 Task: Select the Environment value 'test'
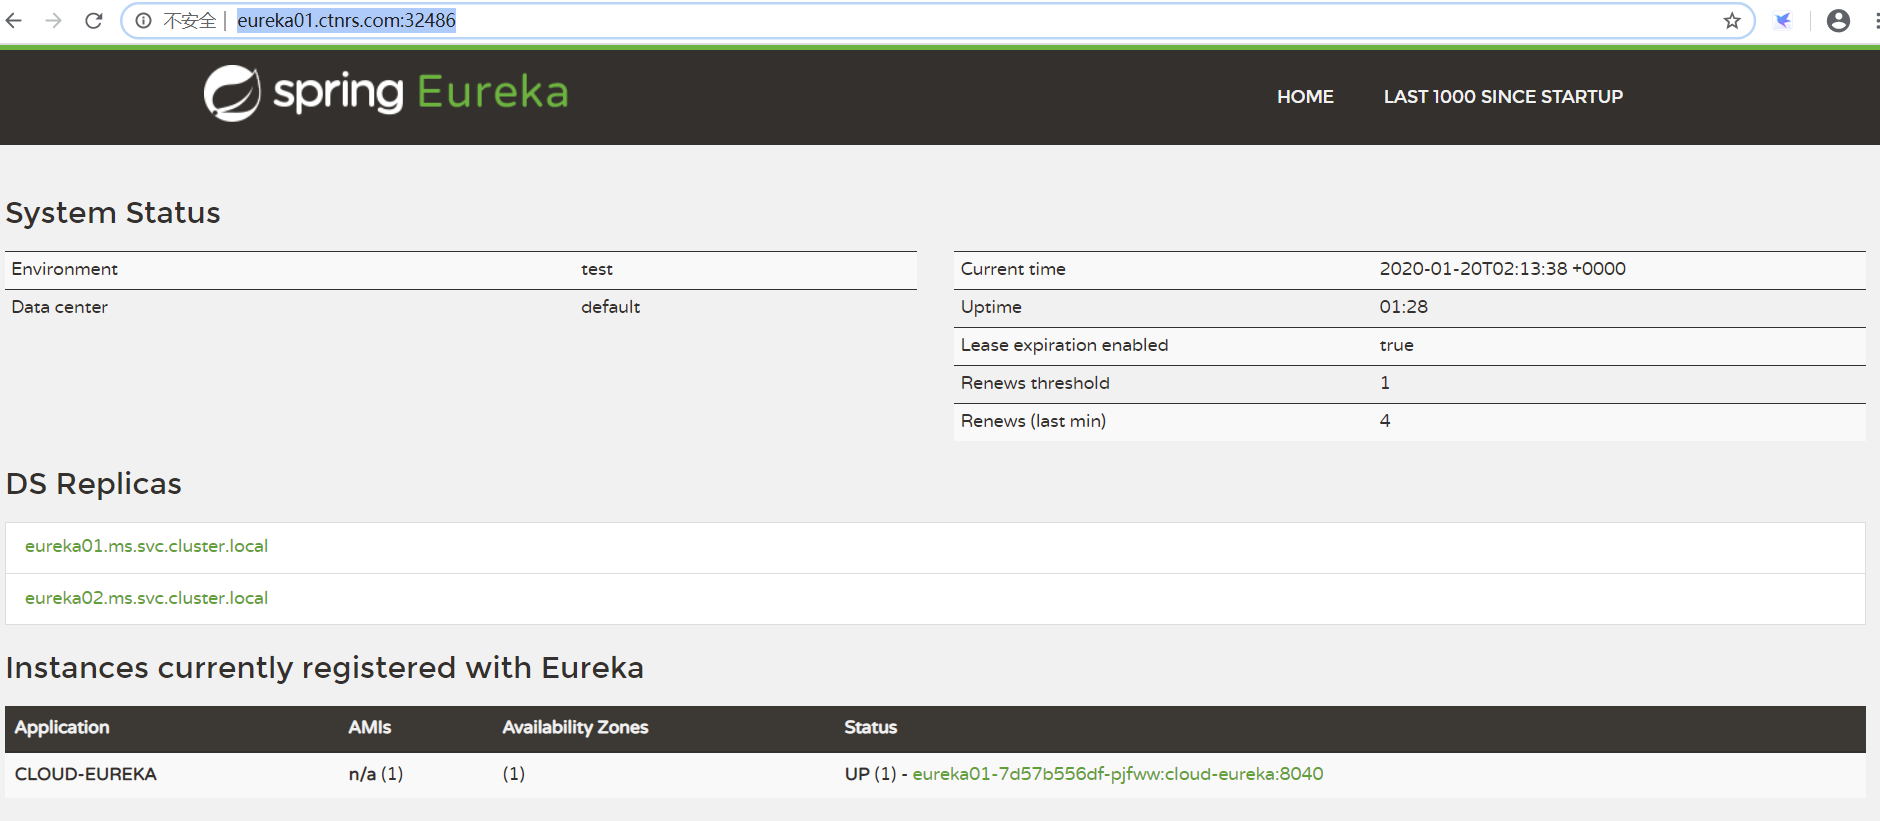[x=597, y=269]
